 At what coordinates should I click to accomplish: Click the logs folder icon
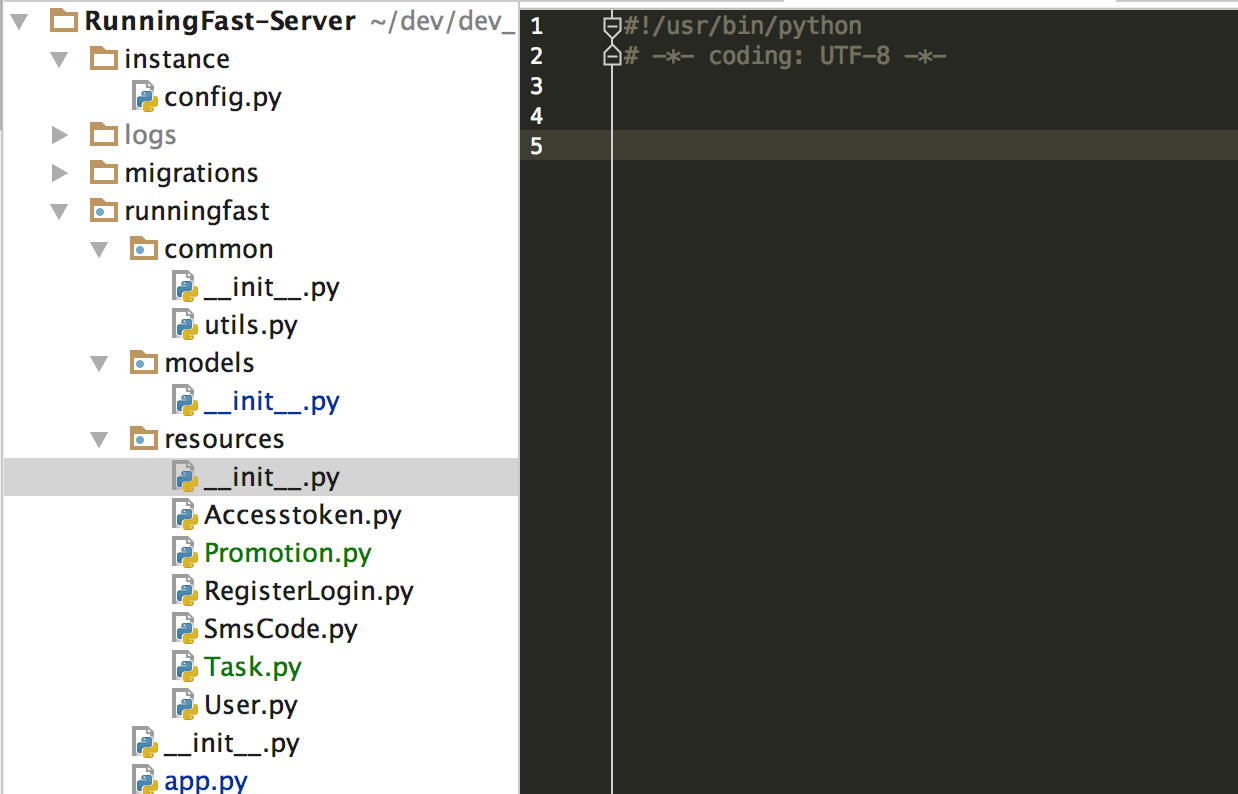click(104, 135)
